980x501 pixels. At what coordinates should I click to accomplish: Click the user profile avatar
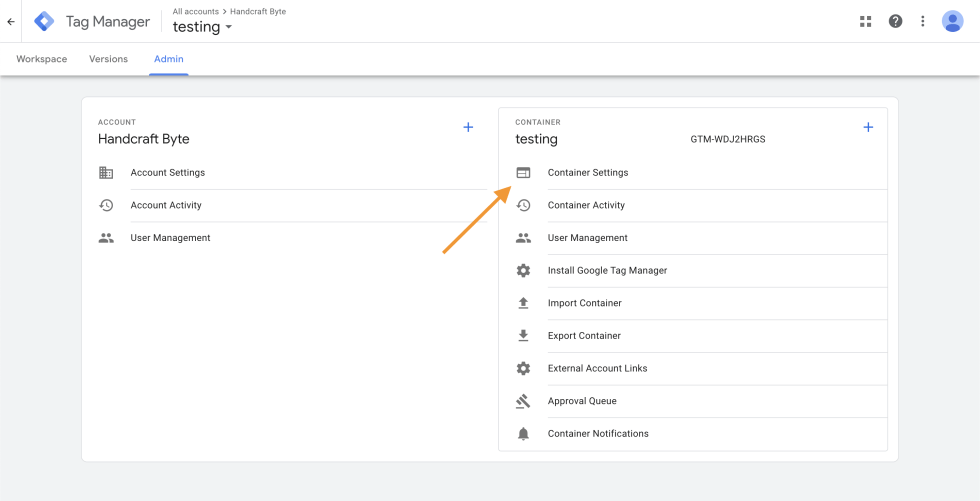pos(952,21)
